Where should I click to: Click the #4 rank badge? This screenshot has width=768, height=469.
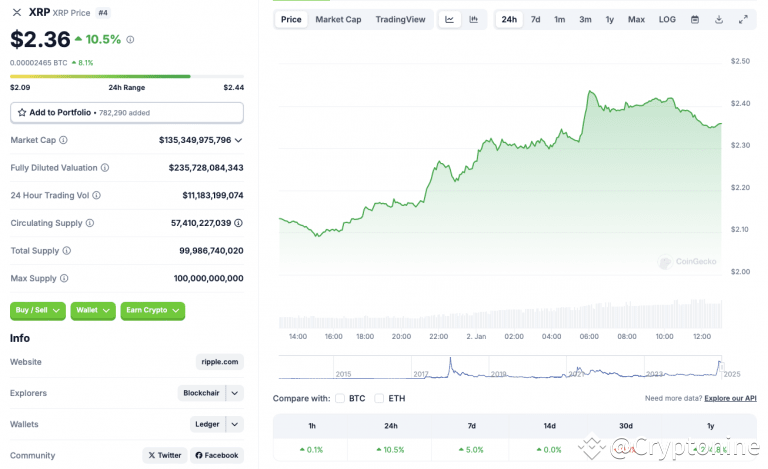103,13
